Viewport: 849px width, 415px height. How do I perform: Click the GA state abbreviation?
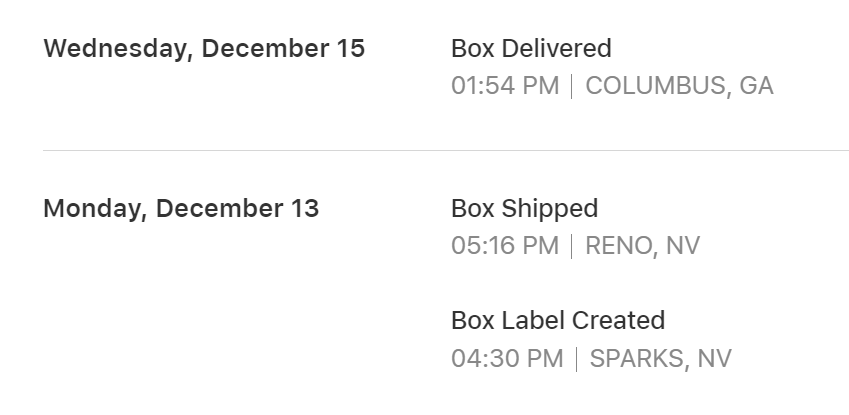click(756, 86)
